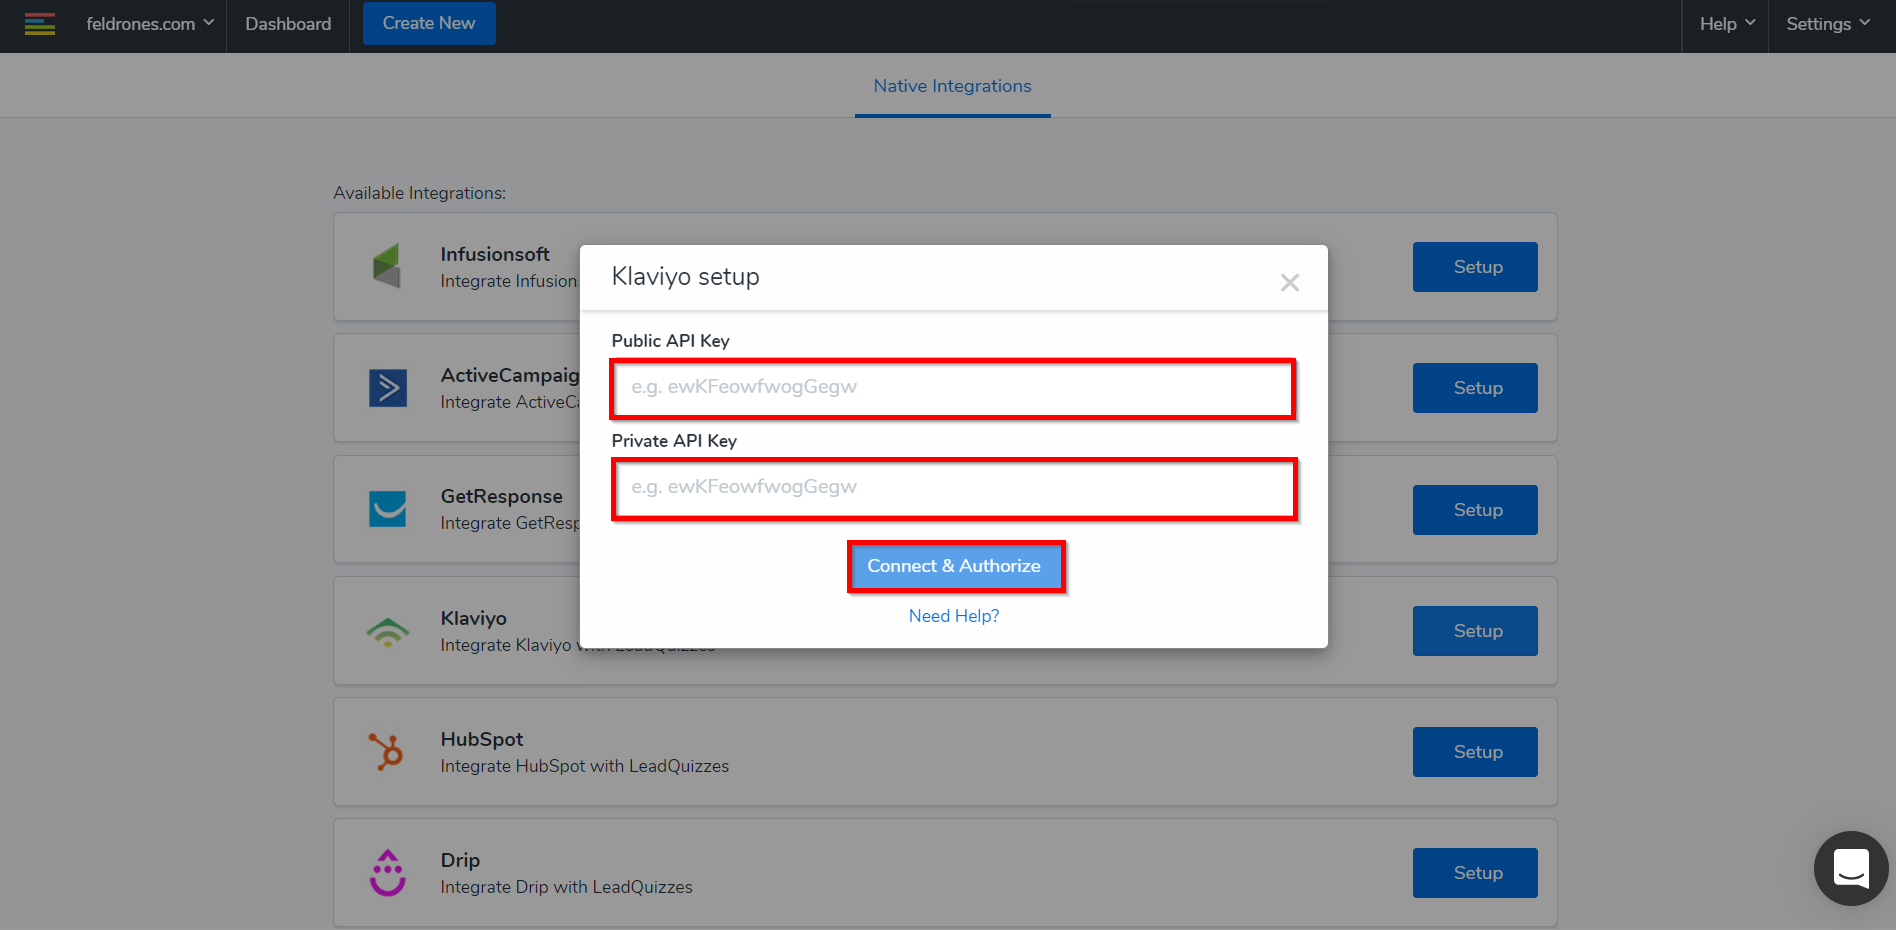Viewport: 1896px width, 930px height.
Task: Click Setup for ActiveCampaign
Action: (1475, 388)
